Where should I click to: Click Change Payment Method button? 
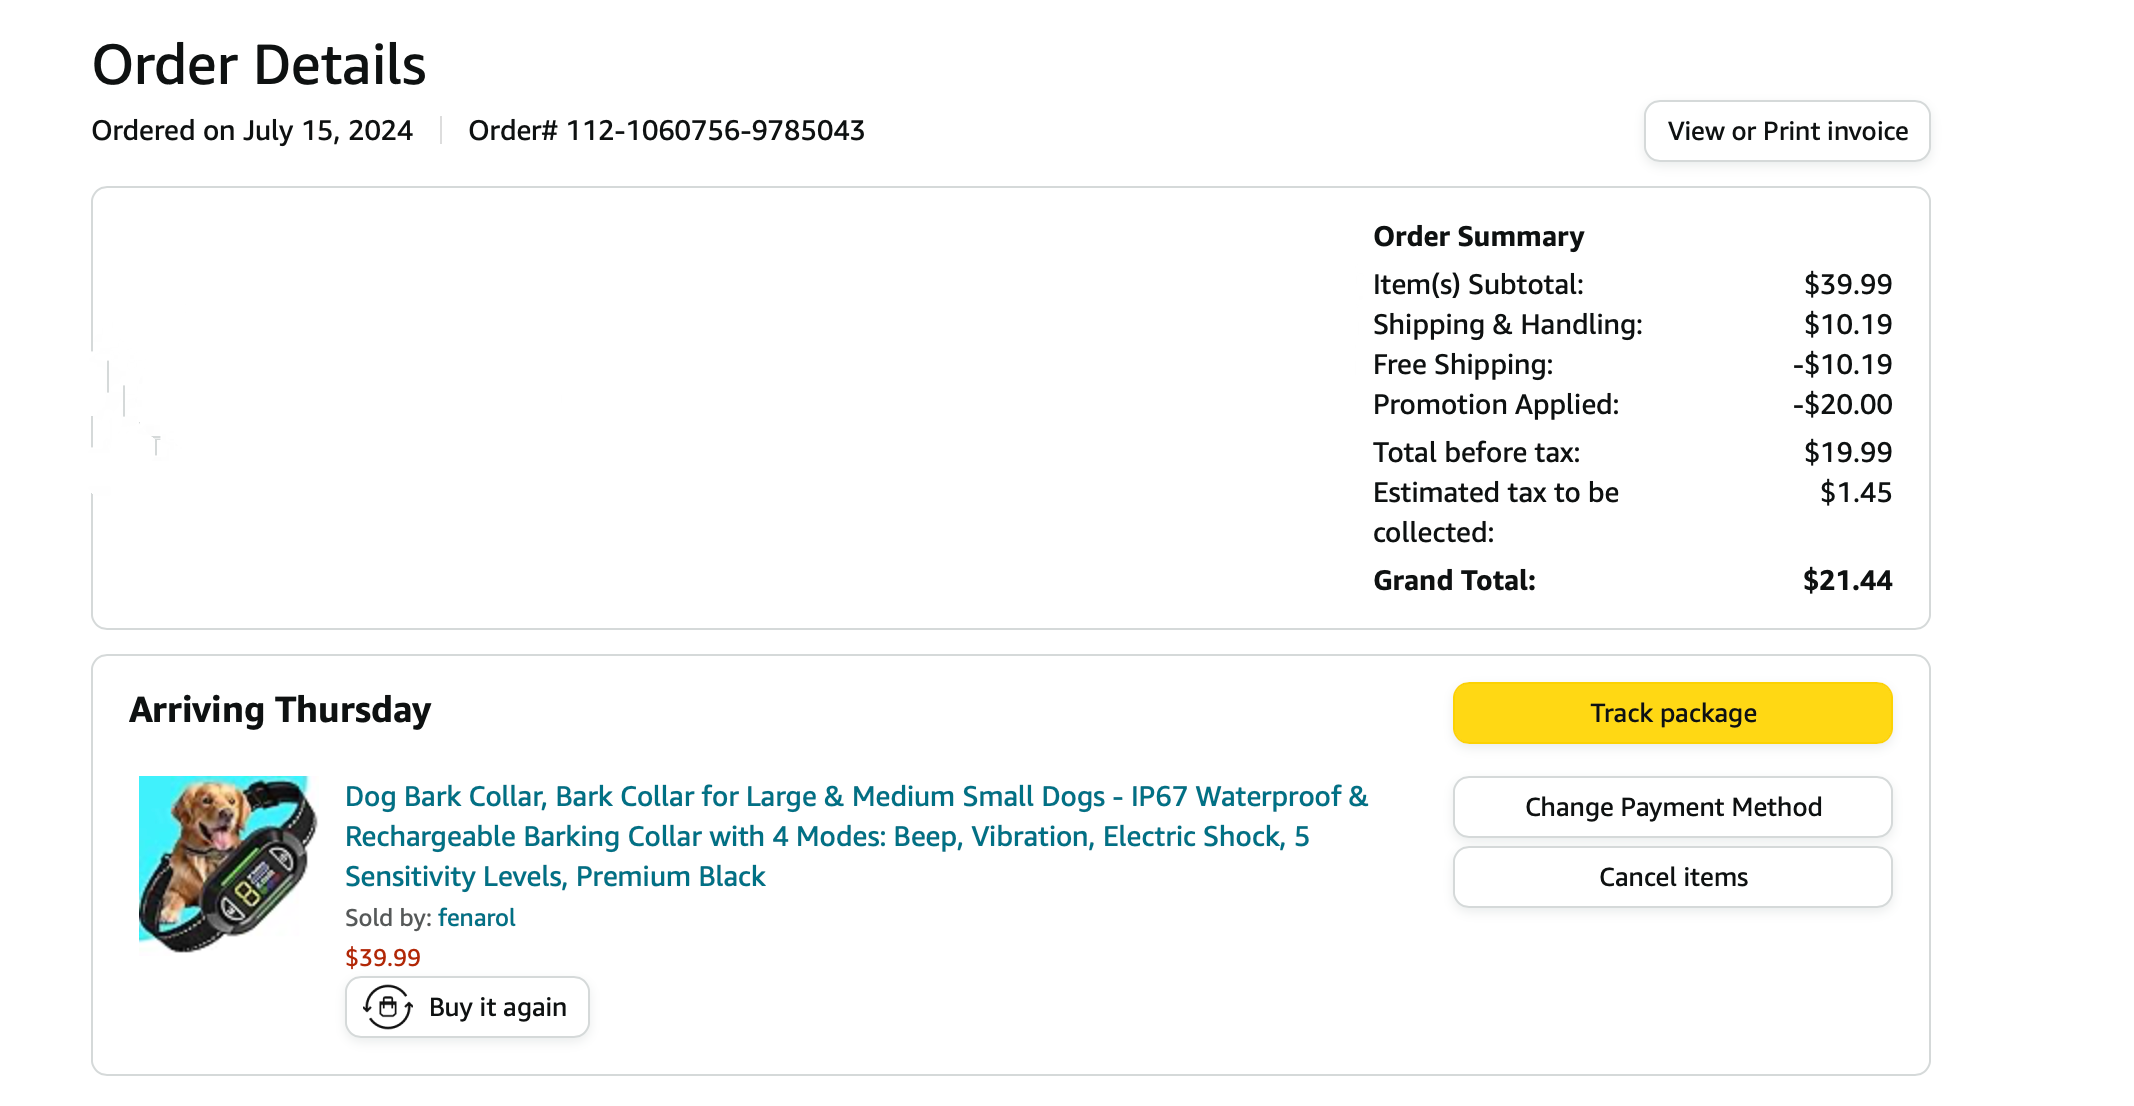click(1672, 807)
